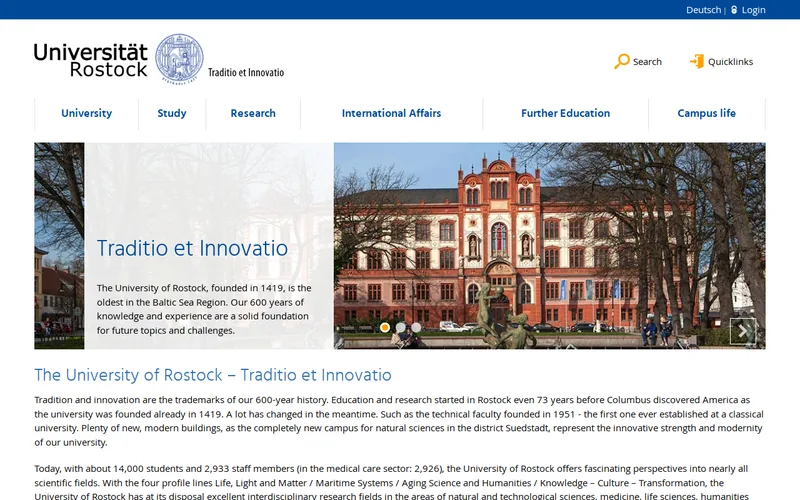Image resolution: width=800 pixels, height=500 pixels.
Task: Switch language to Deutsch
Action: pyautogui.click(x=703, y=10)
